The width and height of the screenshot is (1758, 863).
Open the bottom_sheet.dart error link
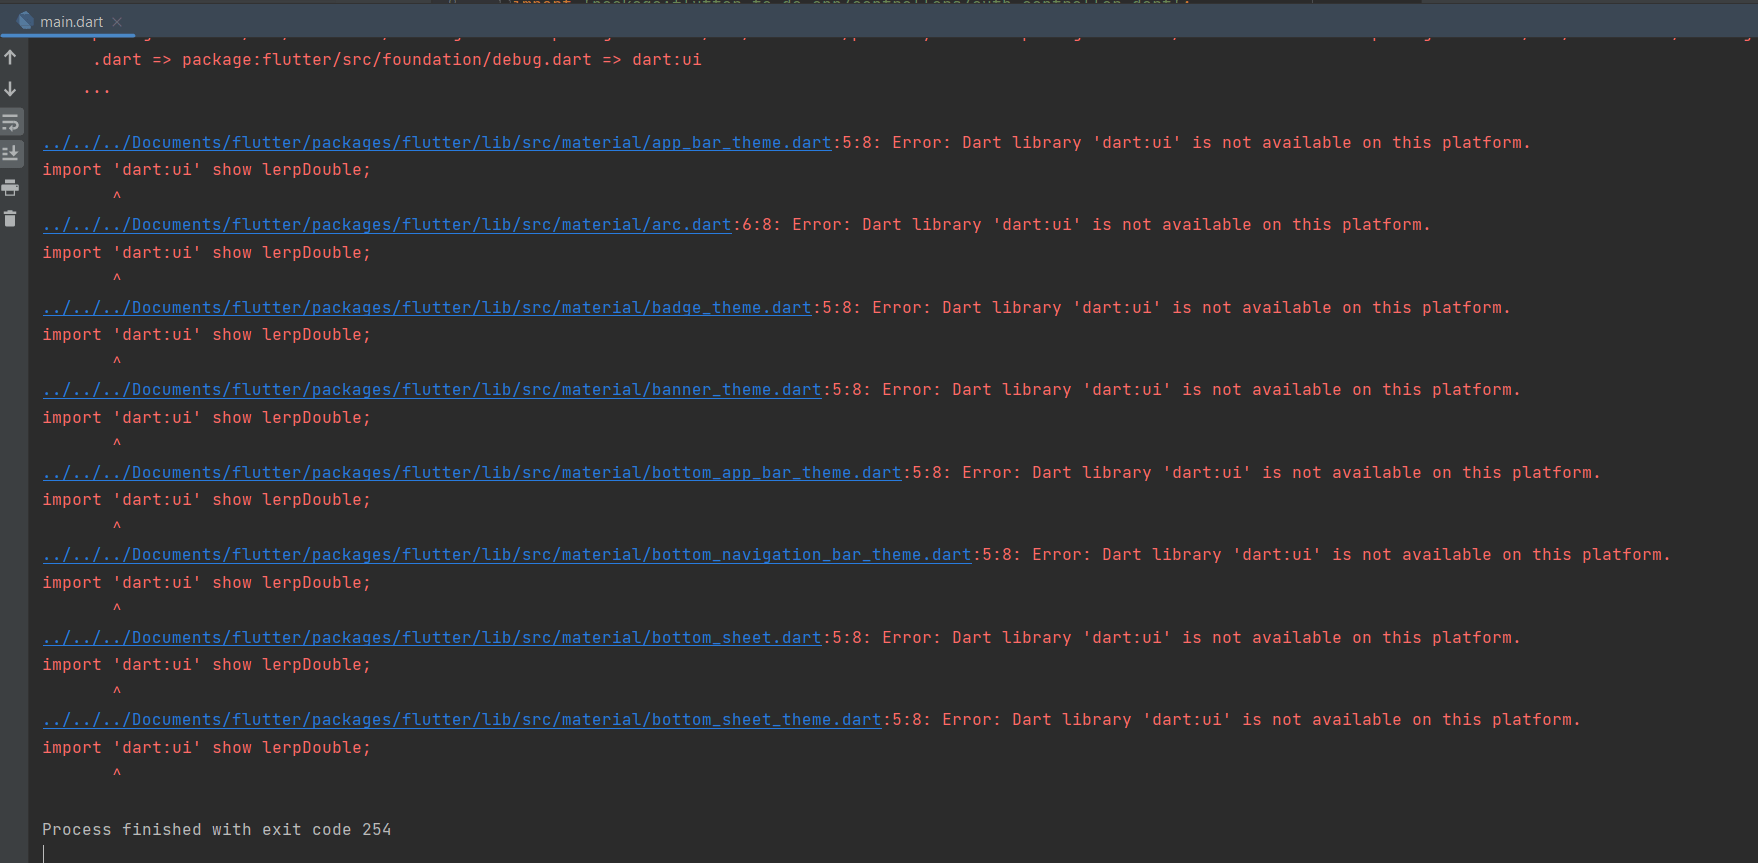tap(432, 637)
